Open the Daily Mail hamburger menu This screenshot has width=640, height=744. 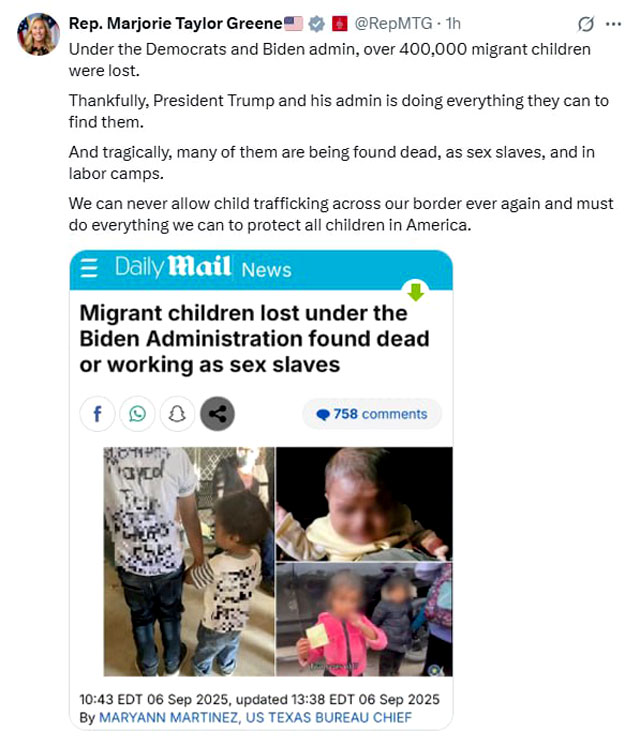(x=89, y=268)
